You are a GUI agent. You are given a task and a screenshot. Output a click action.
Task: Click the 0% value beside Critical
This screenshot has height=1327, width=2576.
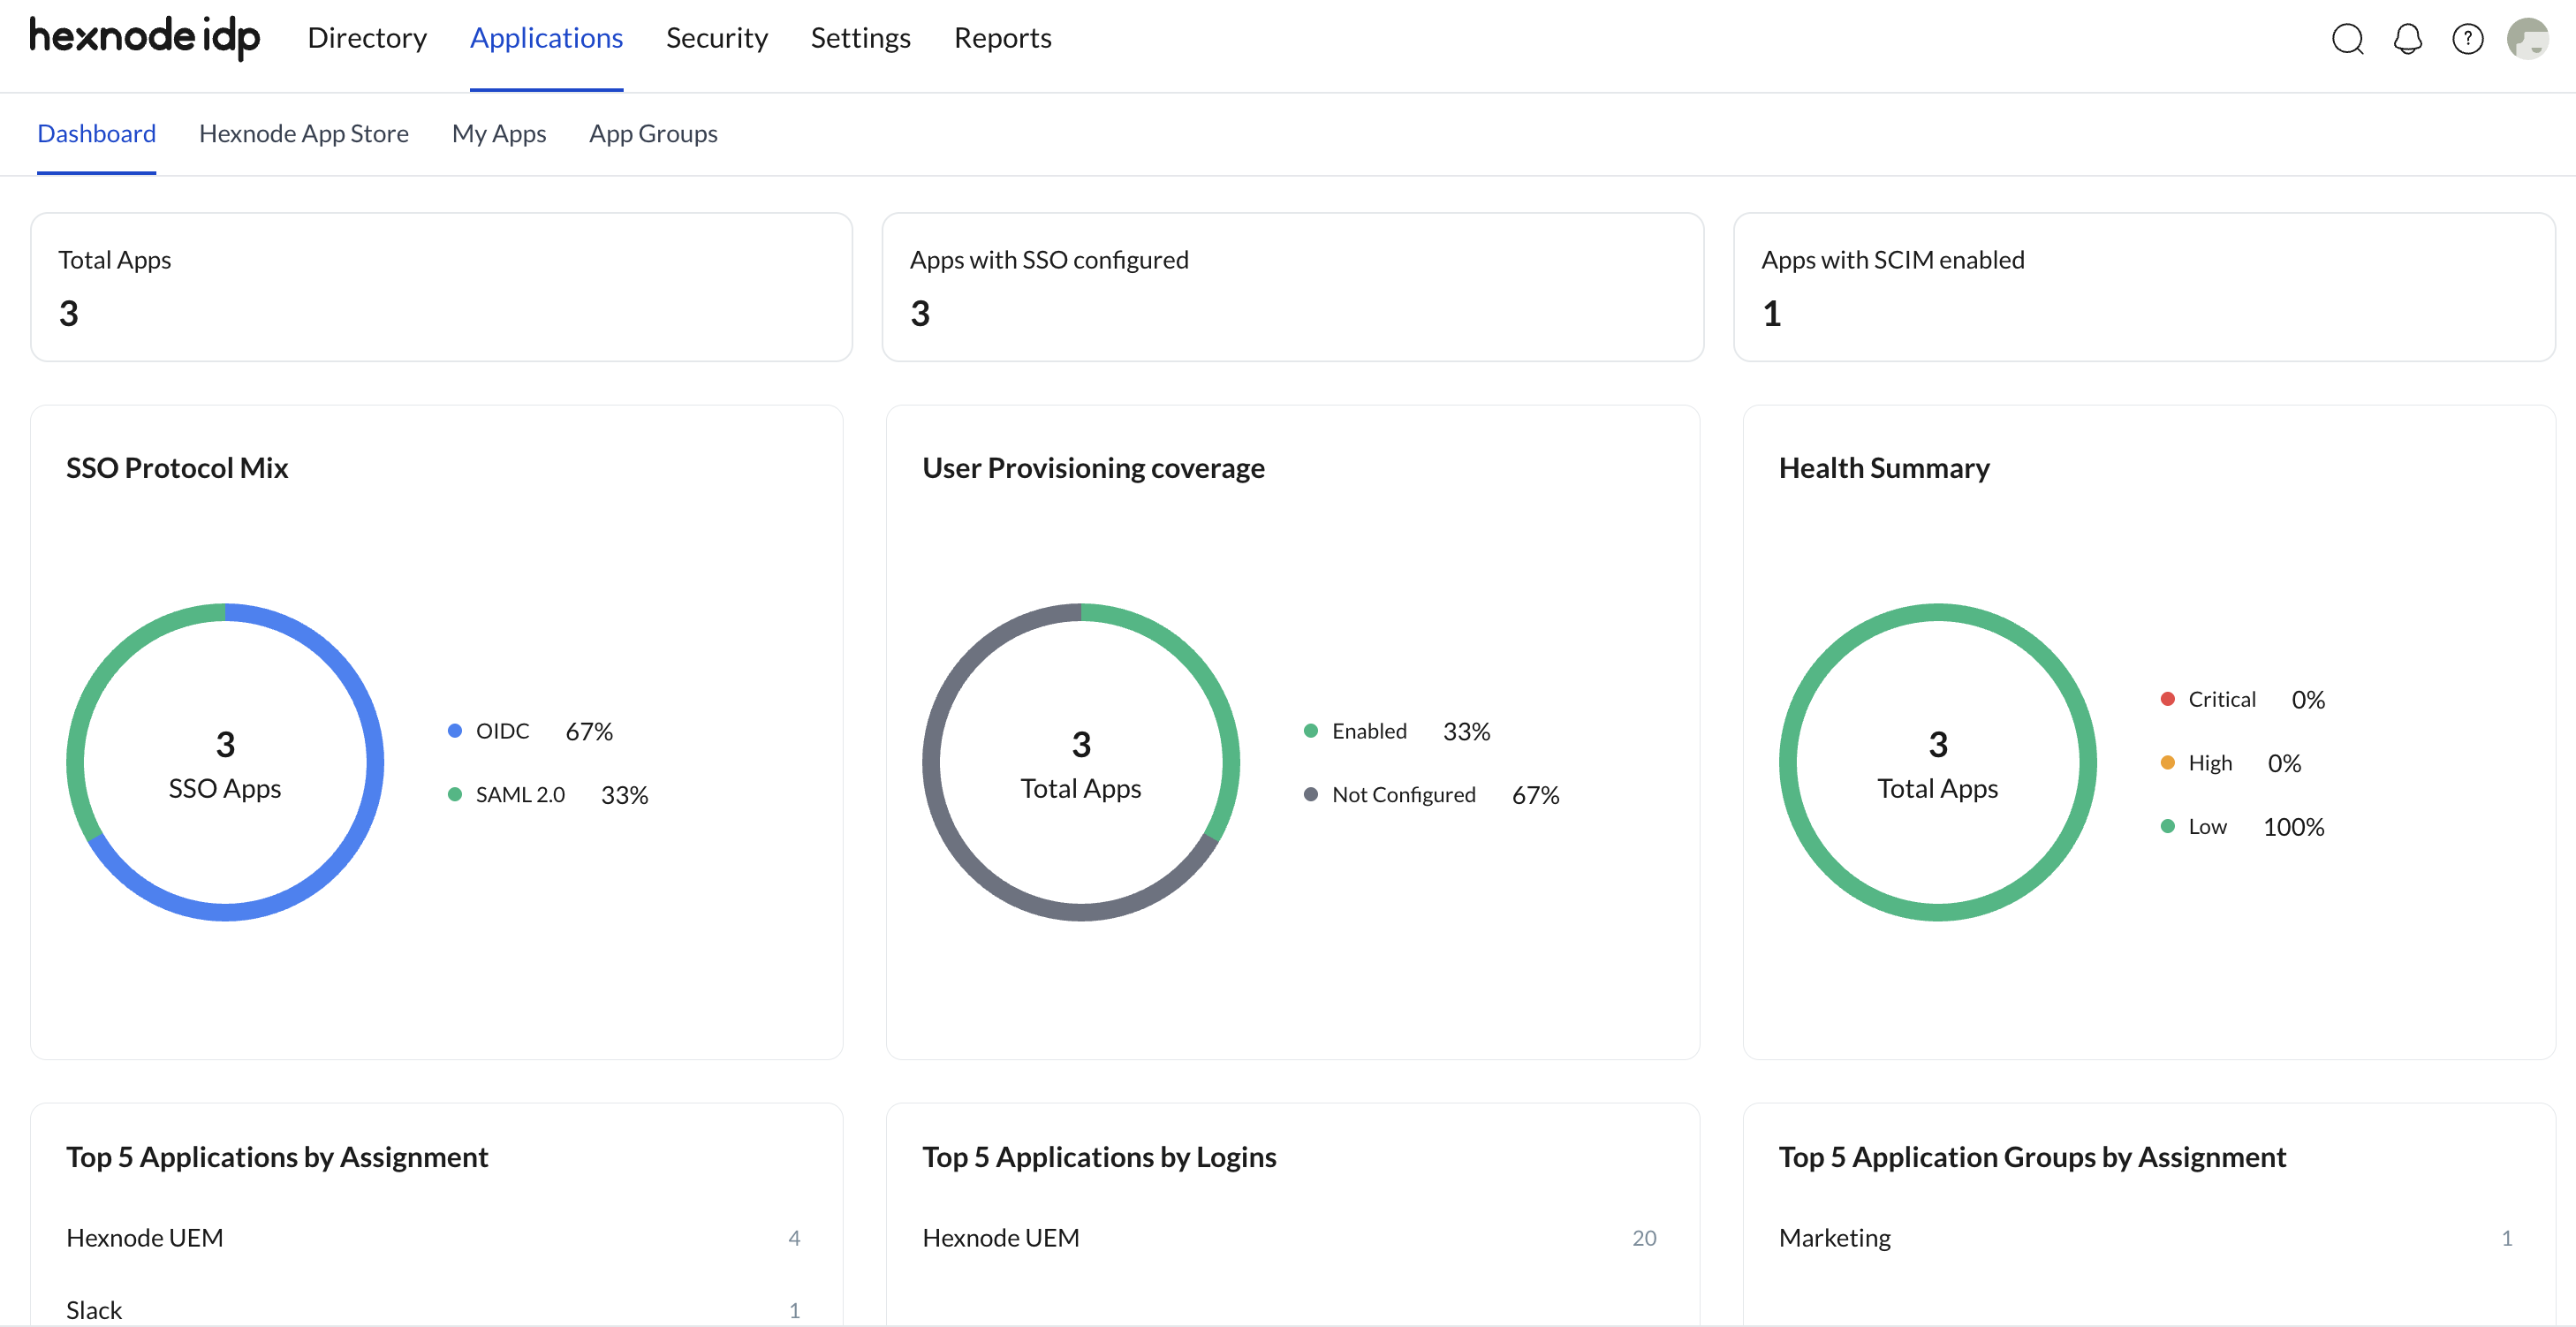click(x=2308, y=699)
